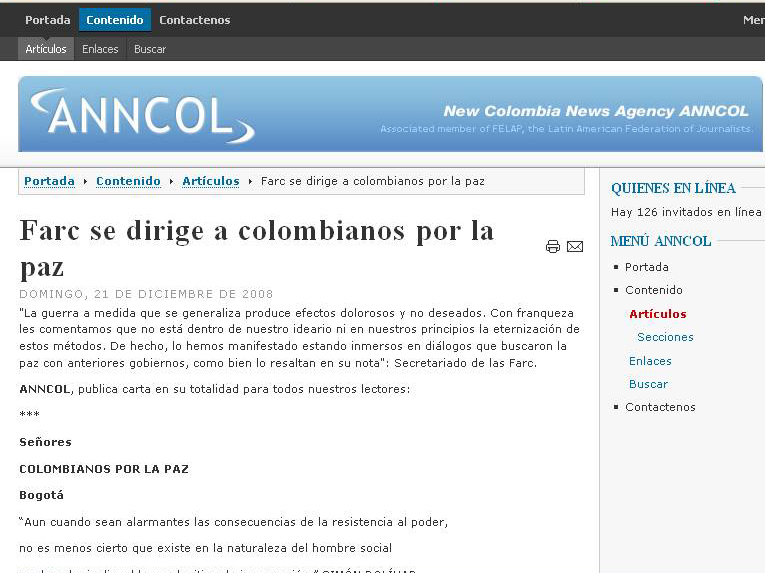Click 'COLOMBIANOS POR LA PAZ' bold line

[104, 469]
